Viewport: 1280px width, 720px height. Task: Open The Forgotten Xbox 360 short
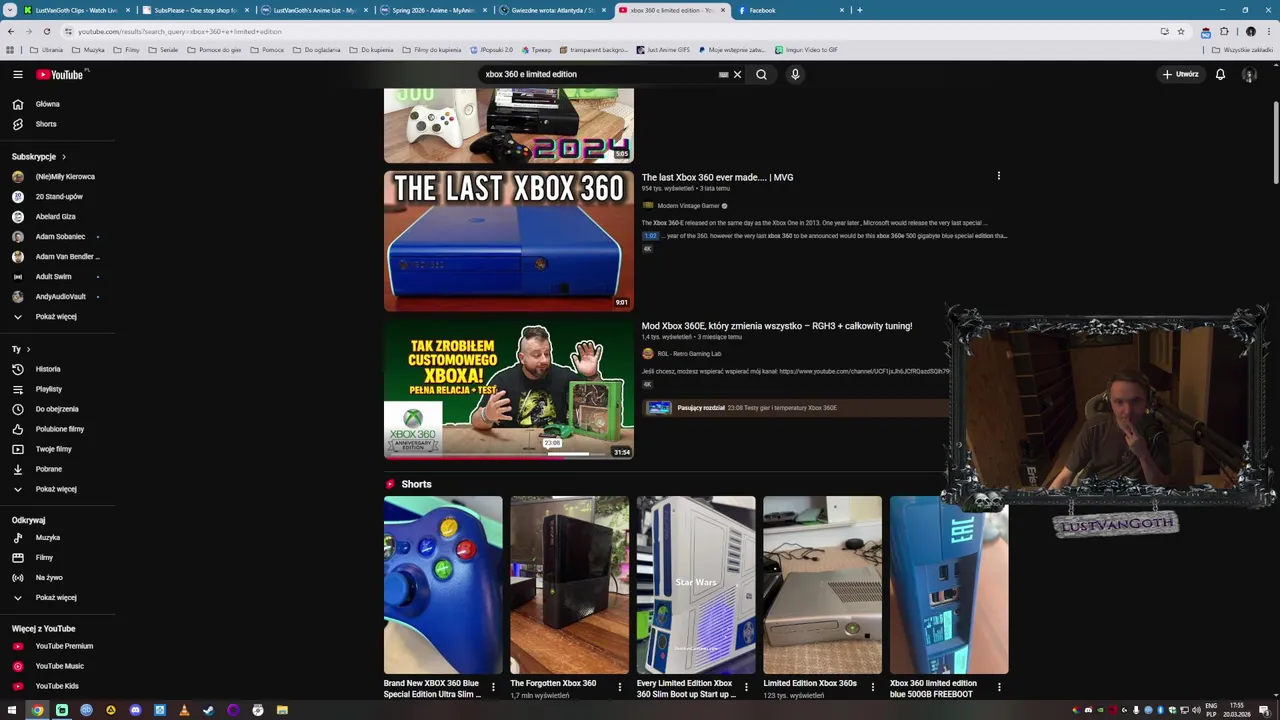[569, 585]
